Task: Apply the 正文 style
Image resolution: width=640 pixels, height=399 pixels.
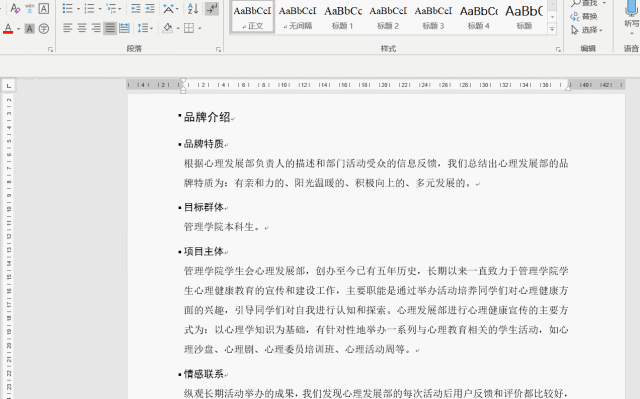Action: click(x=252, y=17)
